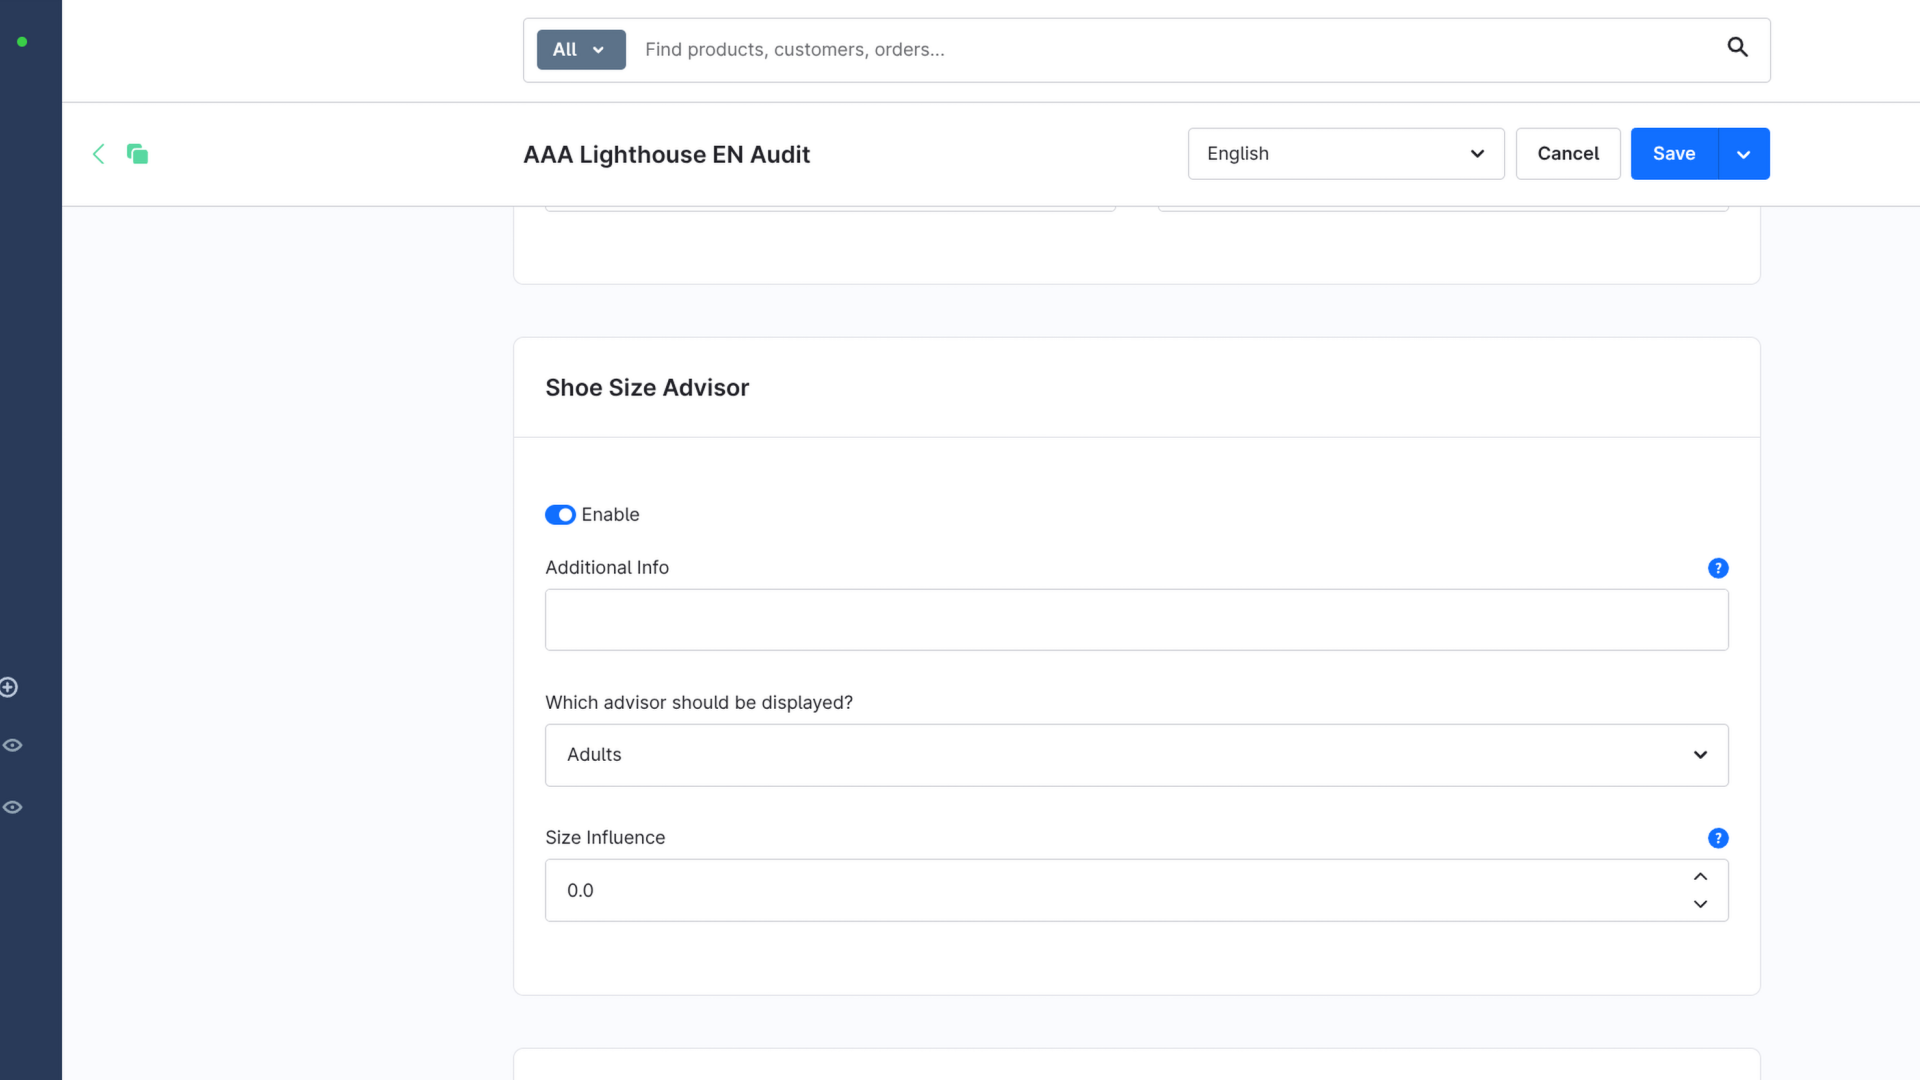1920x1080 pixels.
Task: Click the Additional Info text field
Action: tap(1136, 620)
